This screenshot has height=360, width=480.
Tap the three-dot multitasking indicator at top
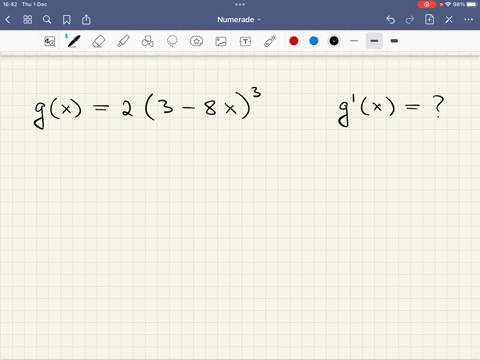240,4
